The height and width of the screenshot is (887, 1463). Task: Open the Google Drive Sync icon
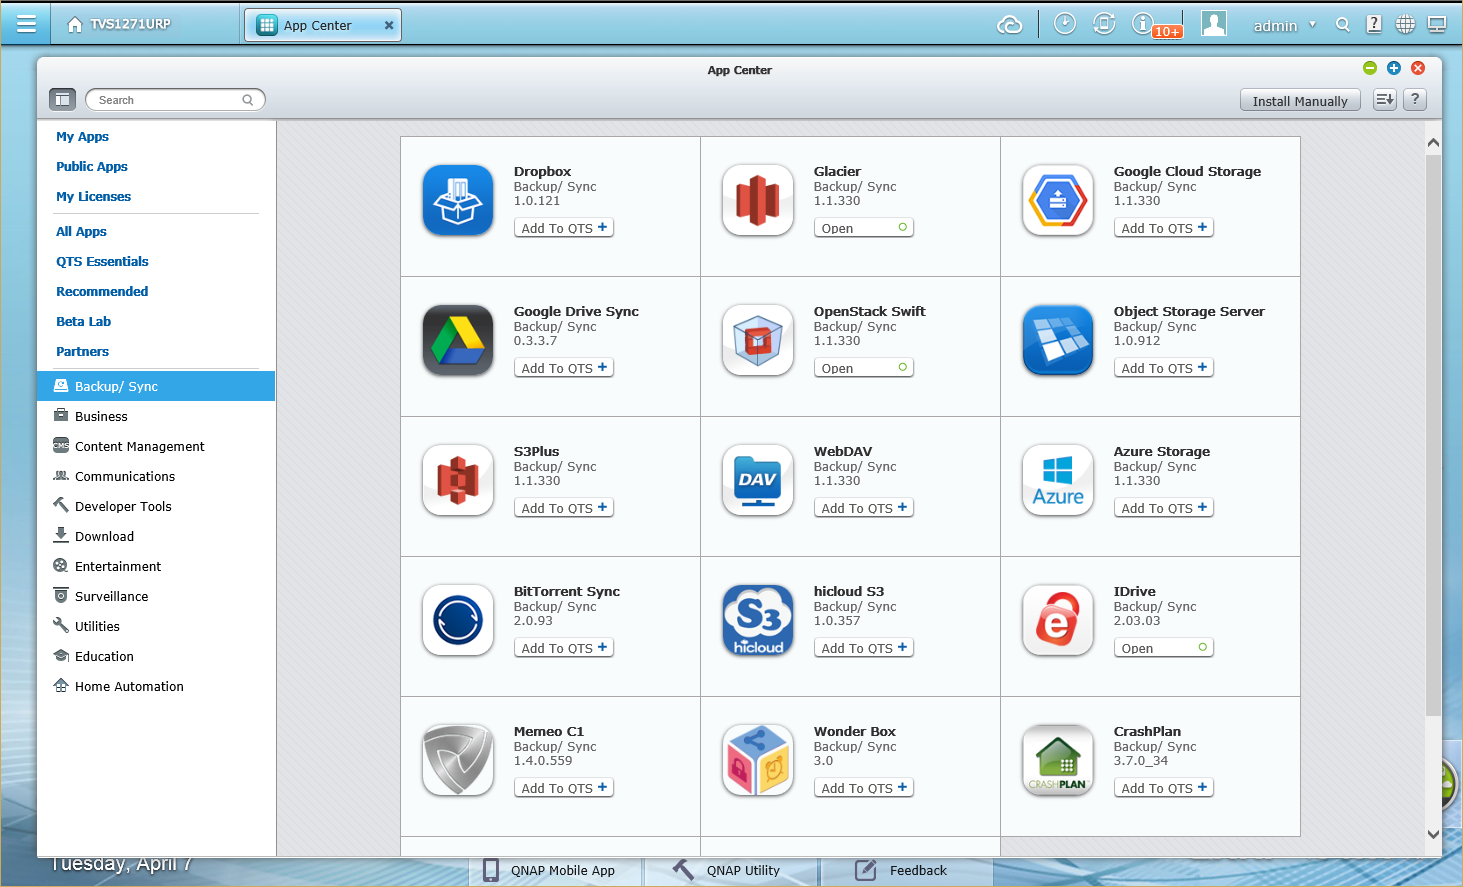click(458, 340)
